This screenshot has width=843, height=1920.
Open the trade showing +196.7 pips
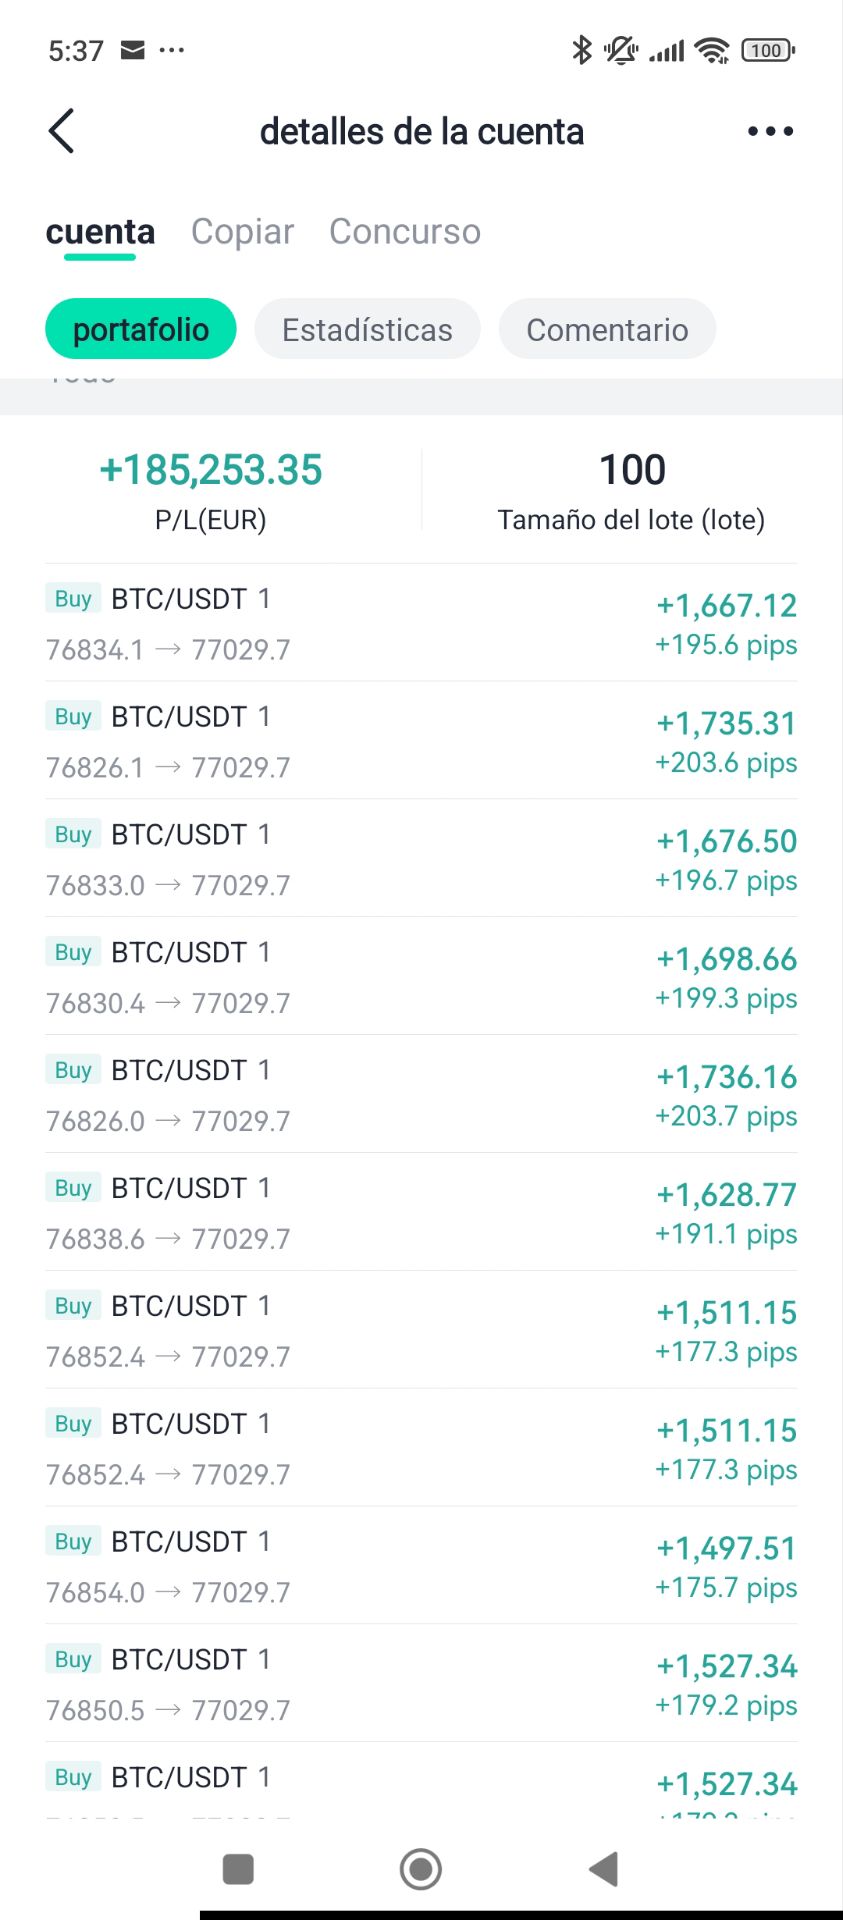pos(421,859)
